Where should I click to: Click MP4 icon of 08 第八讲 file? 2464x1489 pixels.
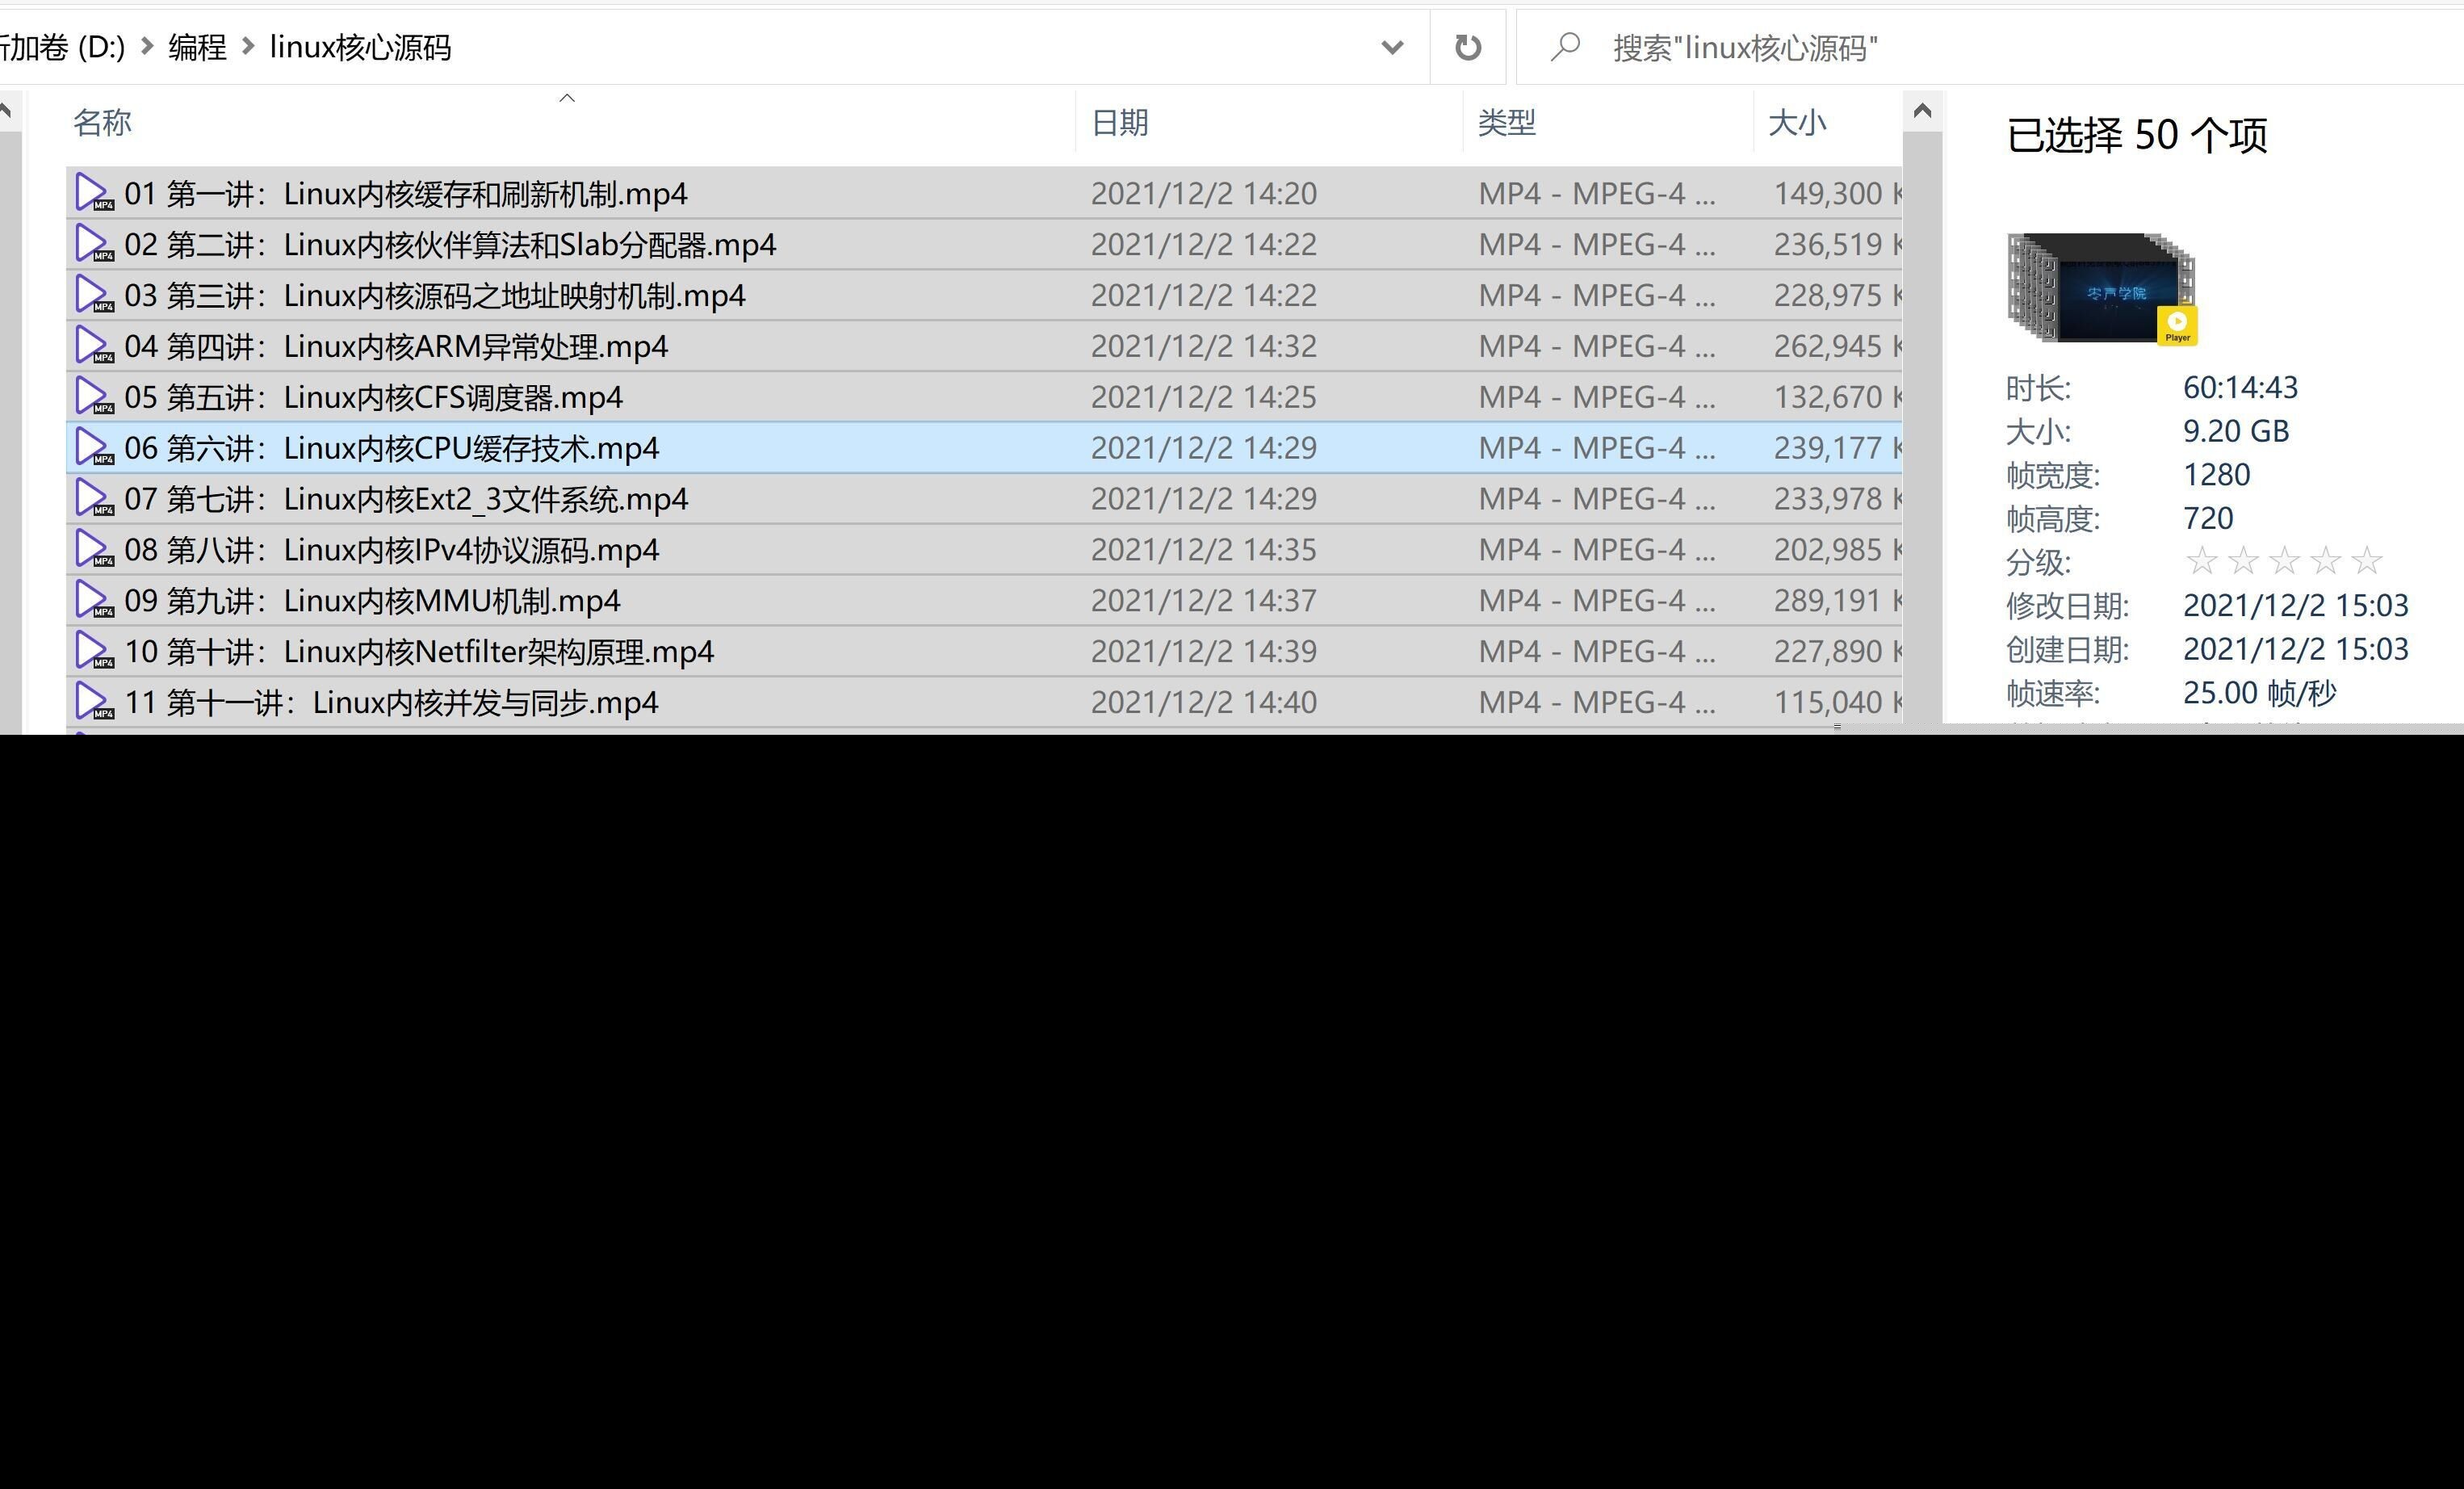coord(94,549)
